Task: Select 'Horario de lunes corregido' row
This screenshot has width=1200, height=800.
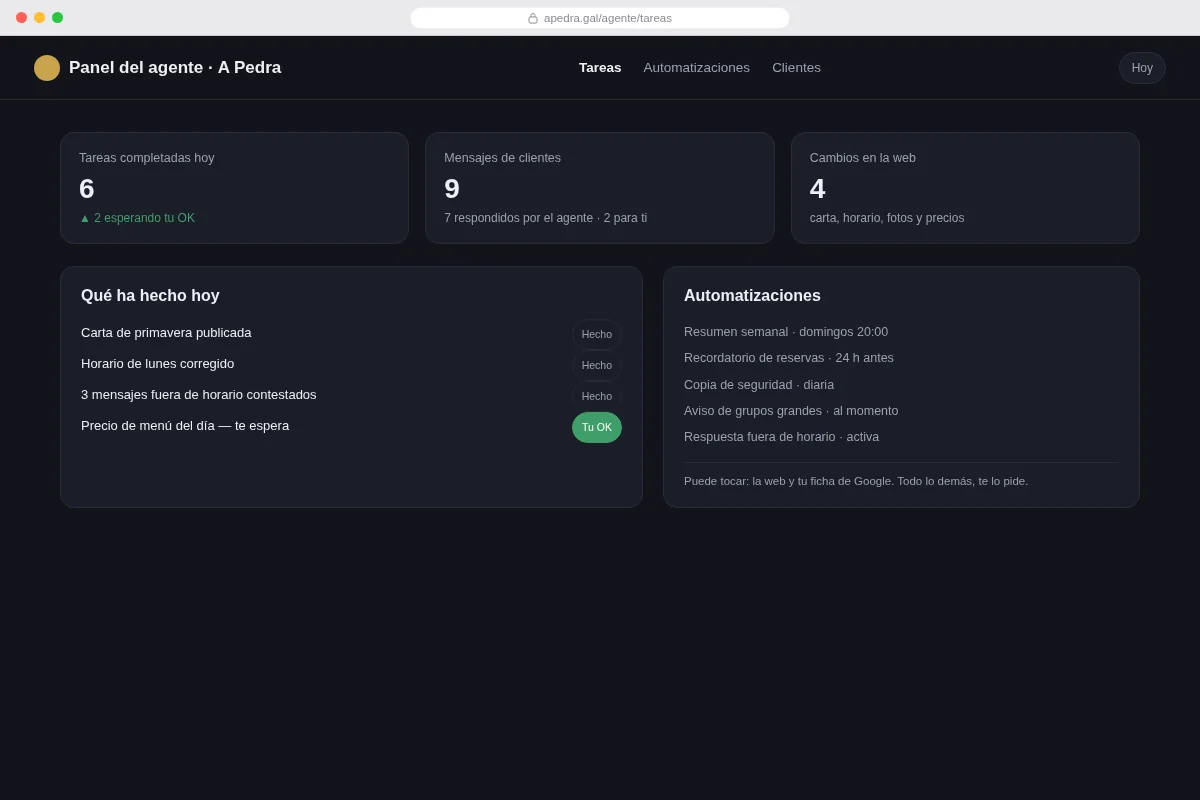Action: pyautogui.click(x=351, y=364)
